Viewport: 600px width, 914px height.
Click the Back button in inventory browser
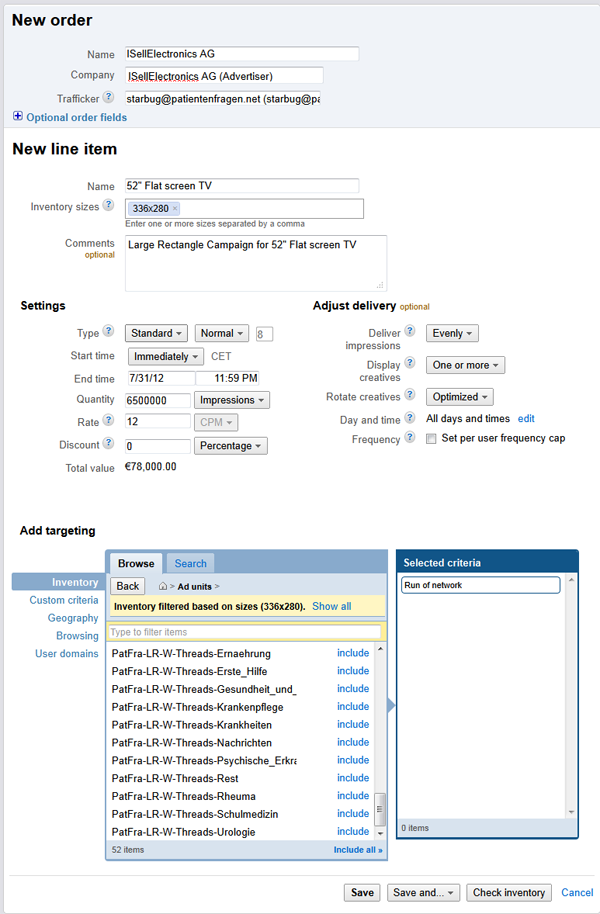click(128, 586)
